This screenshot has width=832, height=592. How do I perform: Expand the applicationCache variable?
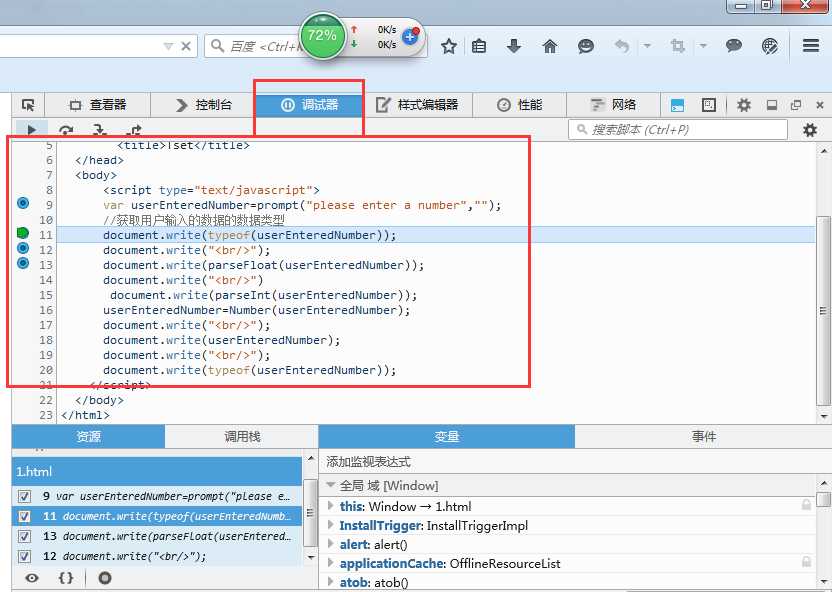click(x=331, y=563)
